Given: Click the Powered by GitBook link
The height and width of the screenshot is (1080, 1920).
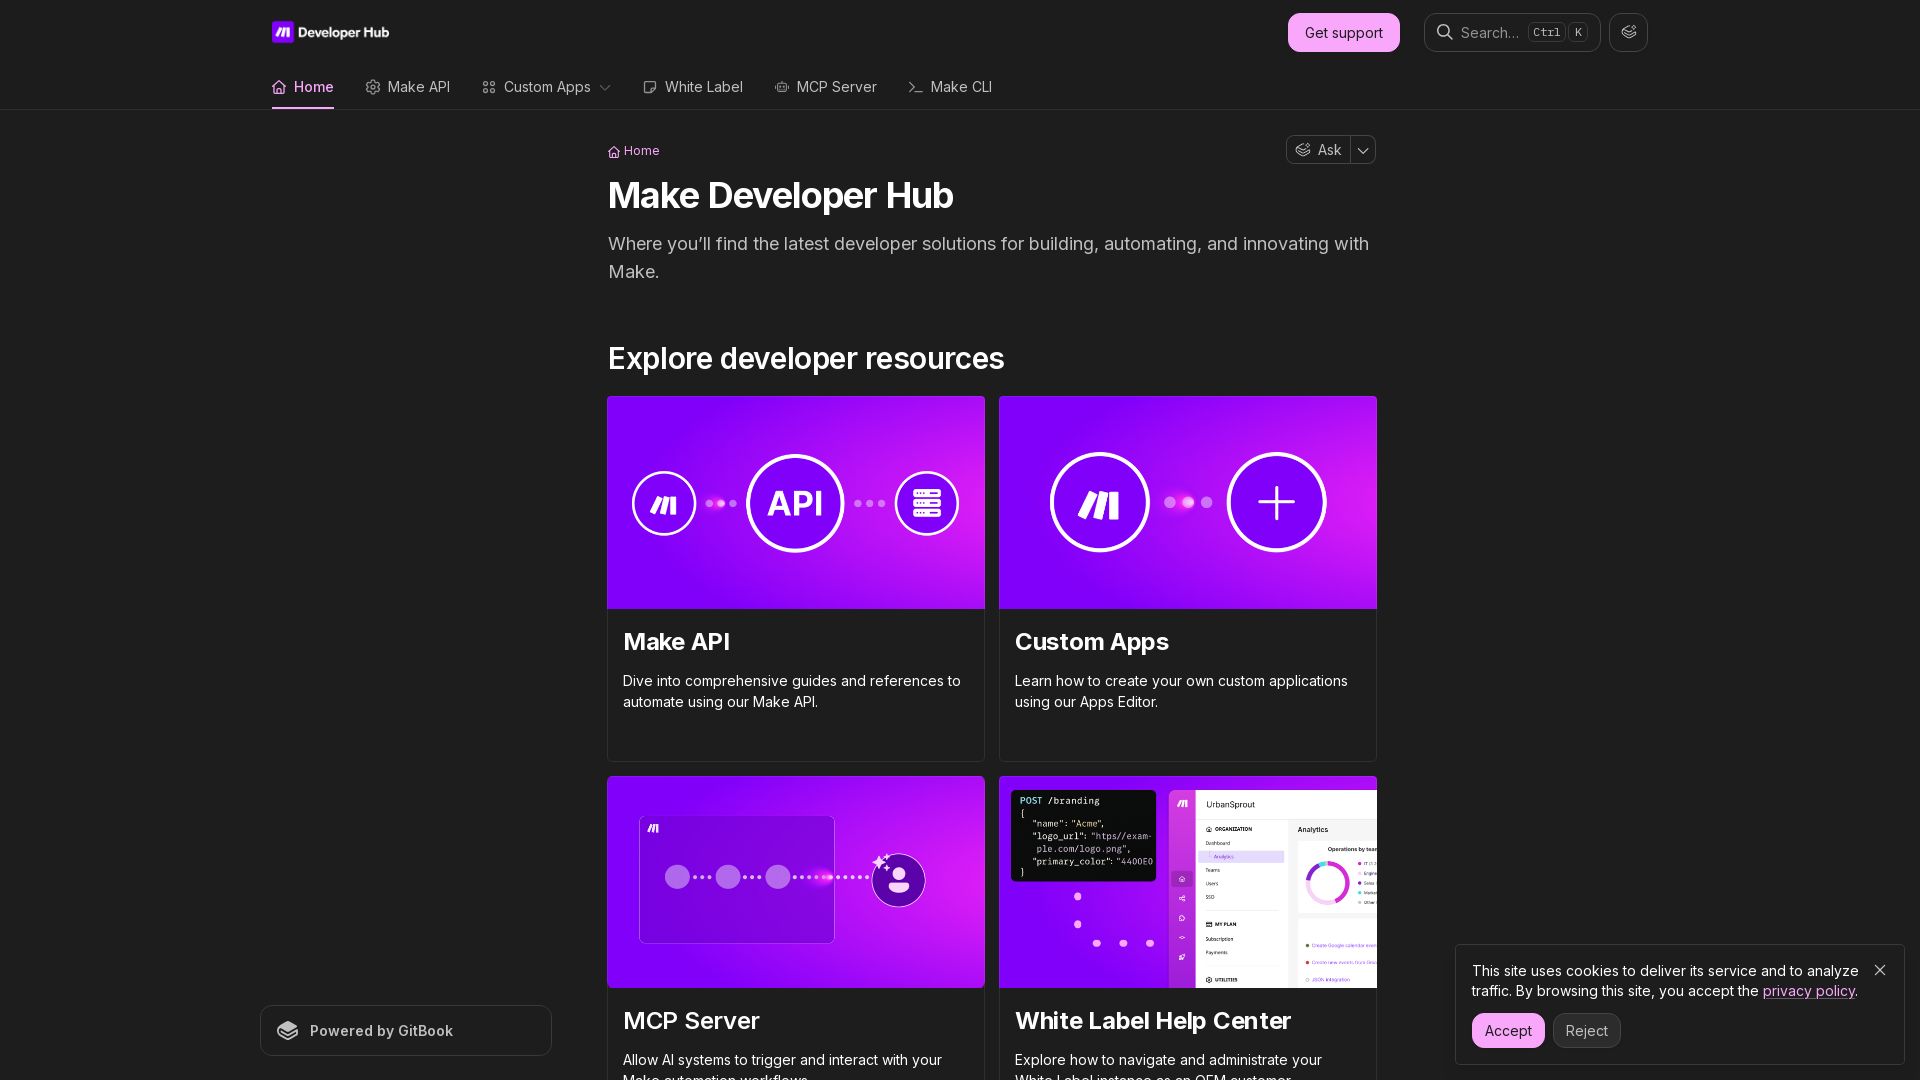Looking at the screenshot, I should (x=406, y=1031).
